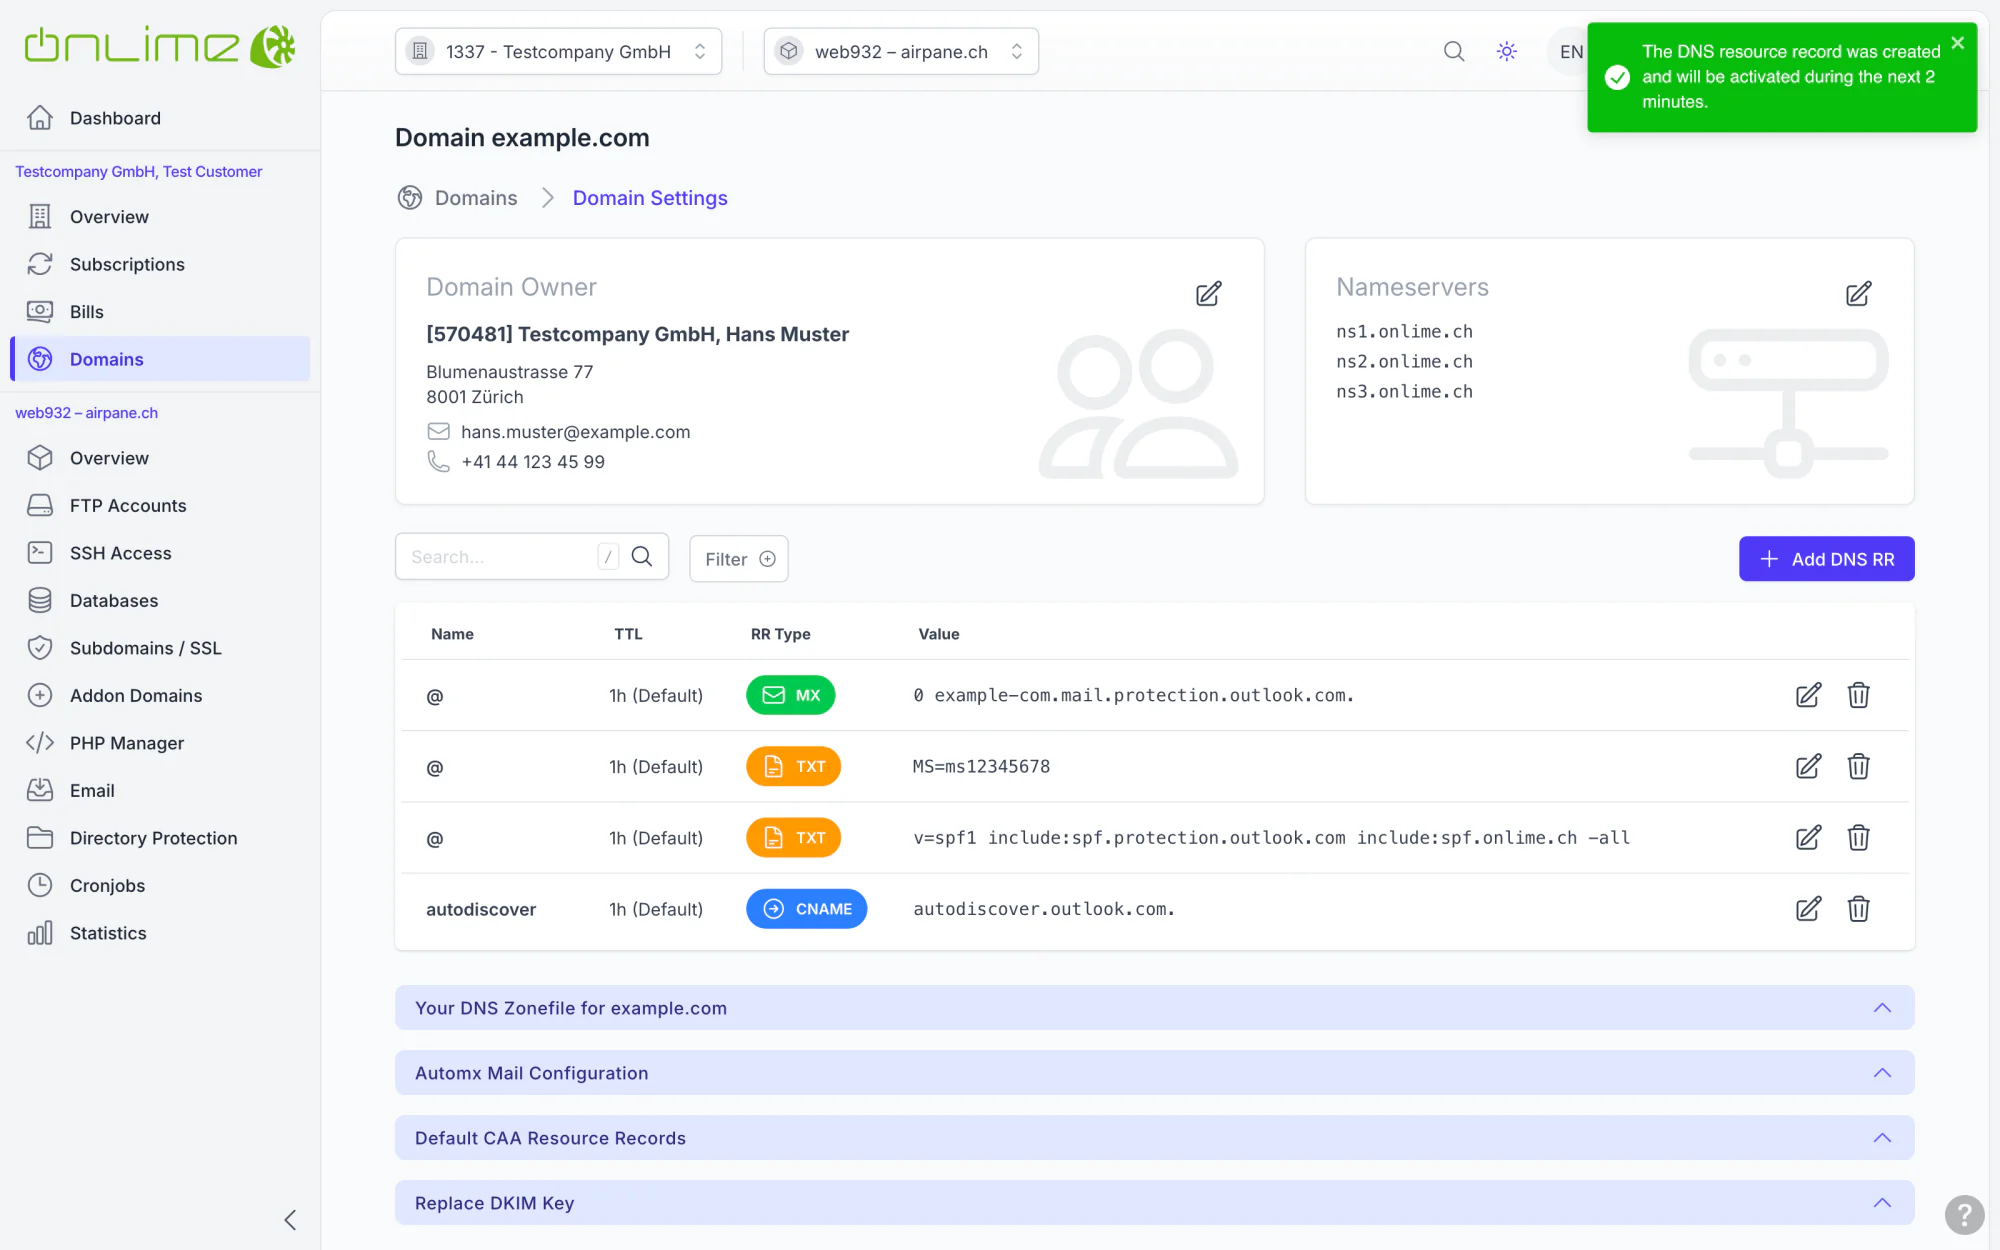
Task: Open the global search magnifier in header
Action: tap(1454, 51)
